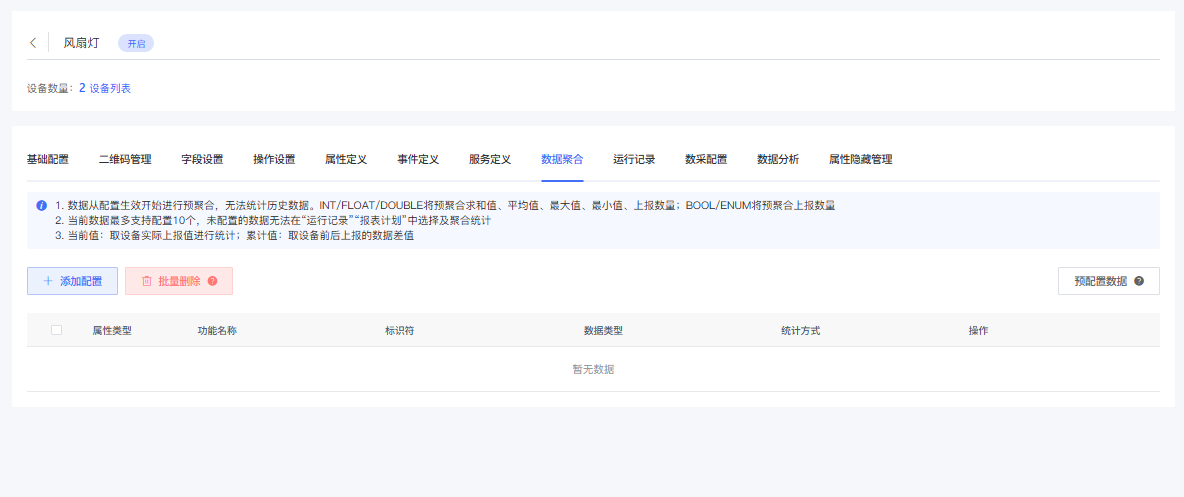The width and height of the screenshot is (1184, 497).
Task: Switch to the 二维码管理 tab
Action: [125, 159]
